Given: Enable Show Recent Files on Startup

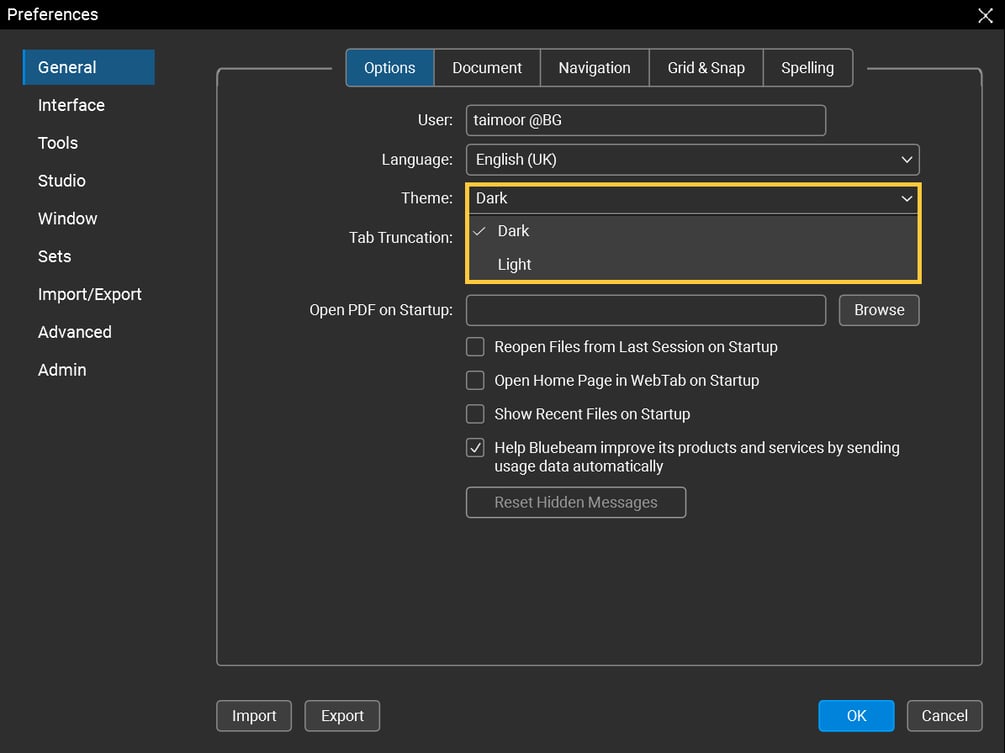Looking at the screenshot, I should pyautogui.click(x=475, y=413).
